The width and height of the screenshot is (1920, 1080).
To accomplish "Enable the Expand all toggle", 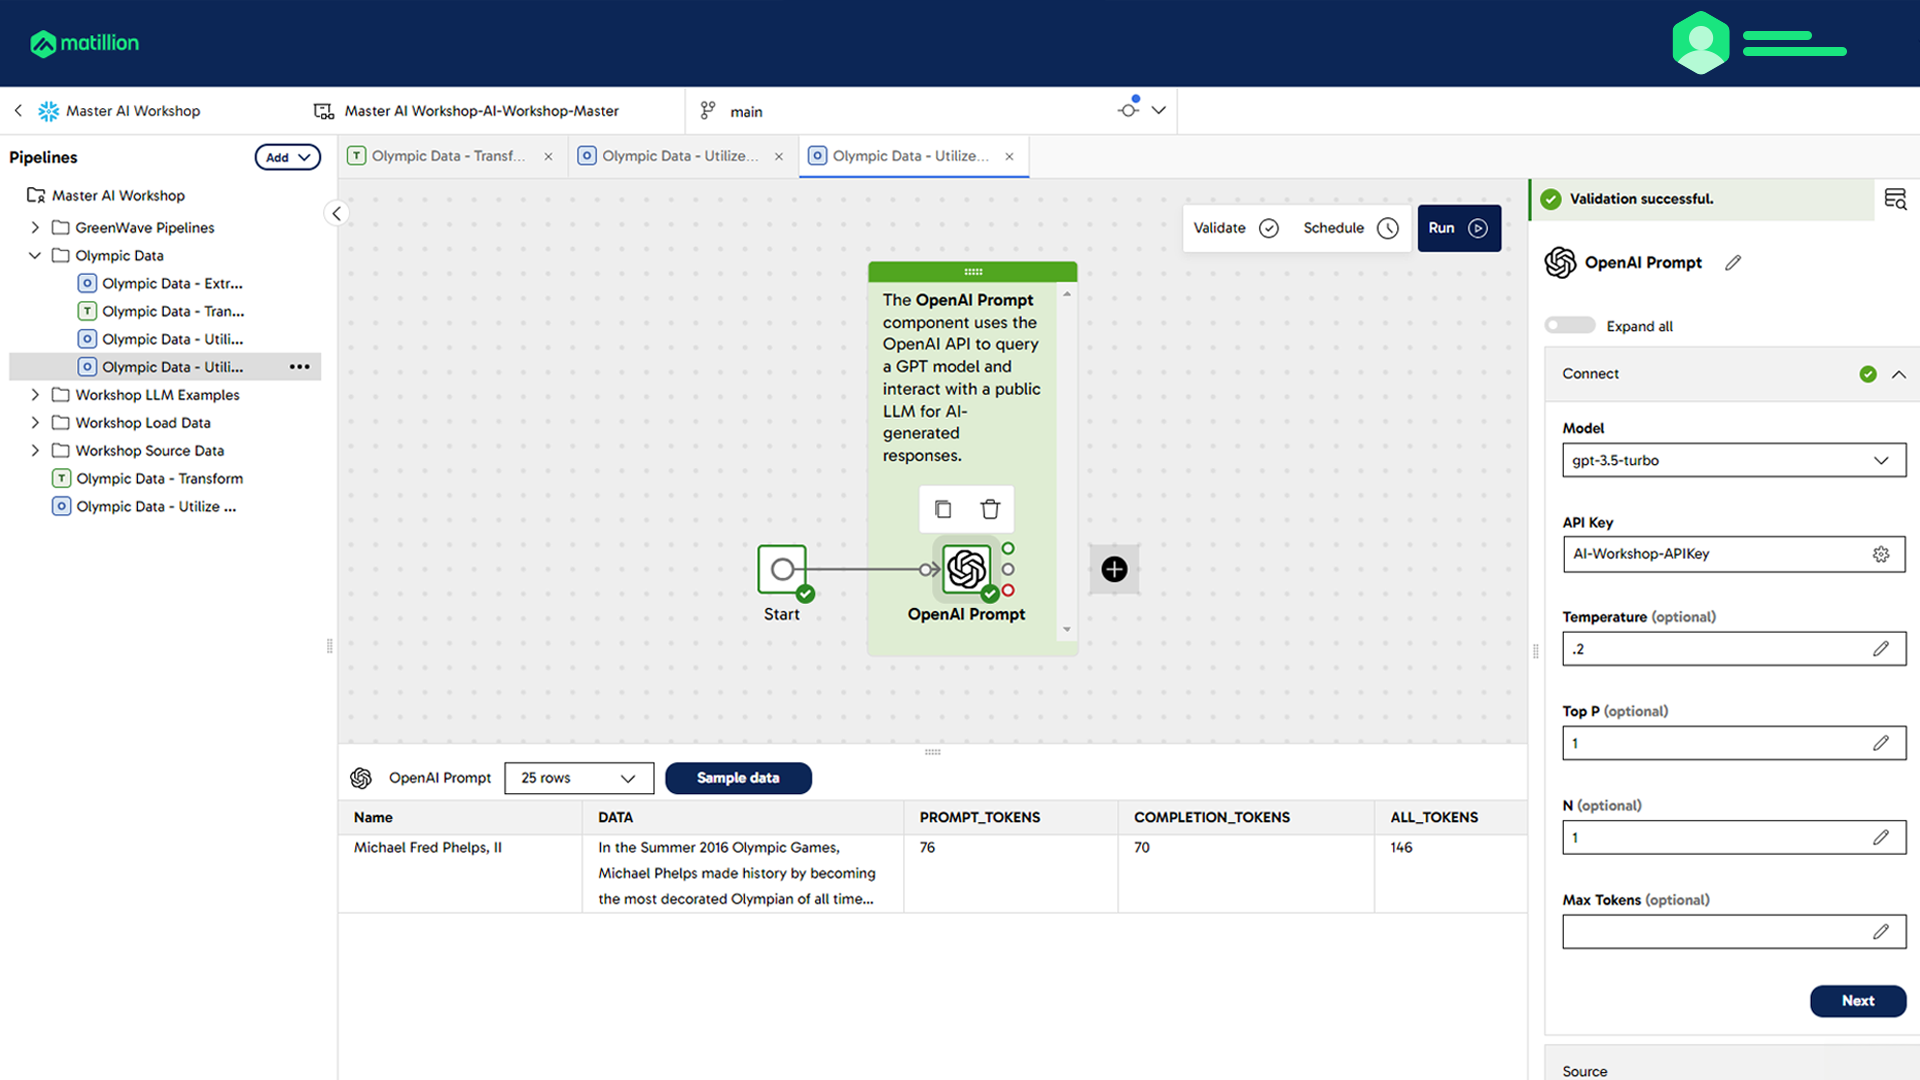I will pos(1569,325).
